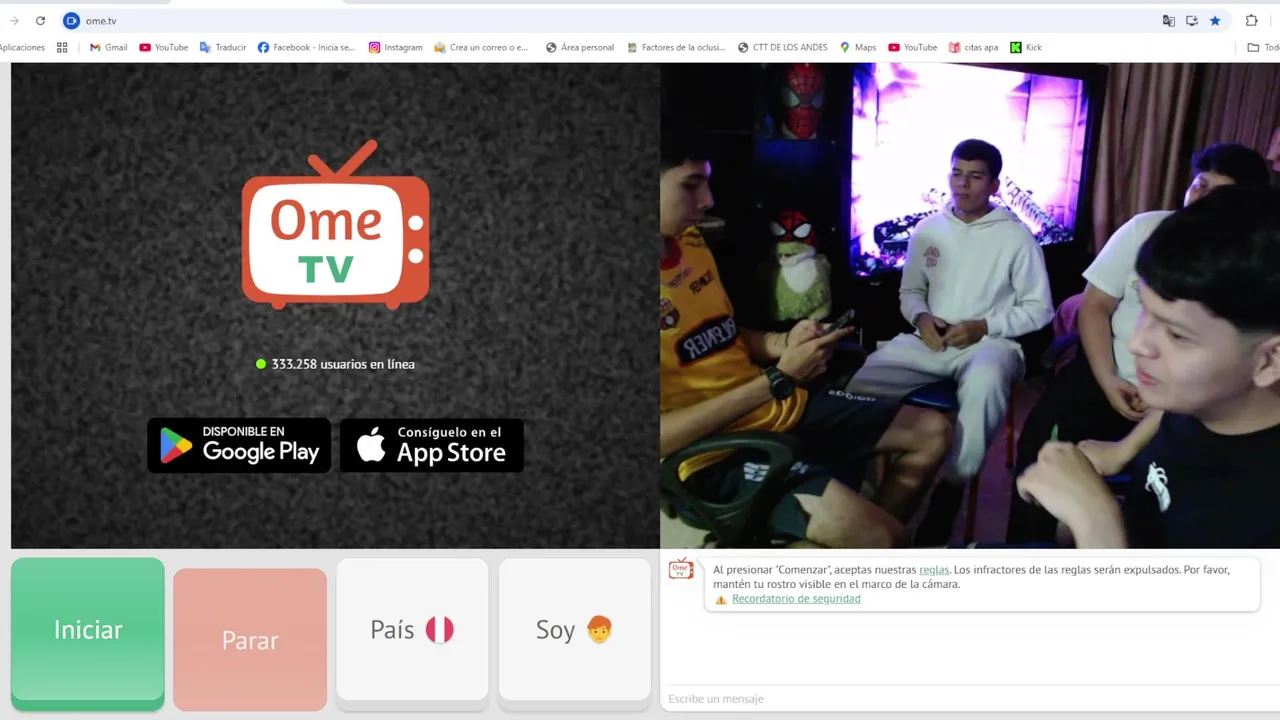
Task: Open the Facebook - Inicia se... bookmark
Action: [306, 47]
